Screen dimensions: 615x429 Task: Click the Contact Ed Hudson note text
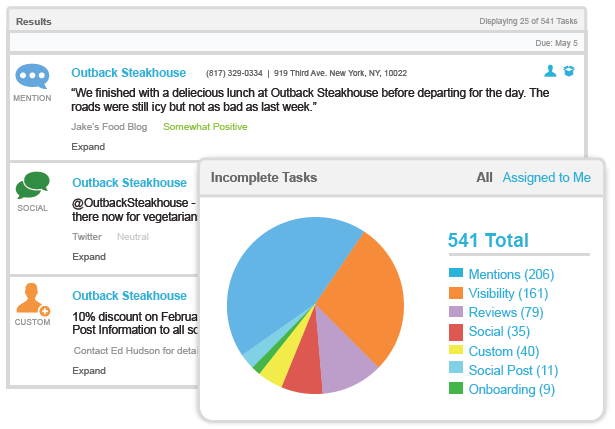pos(136,351)
